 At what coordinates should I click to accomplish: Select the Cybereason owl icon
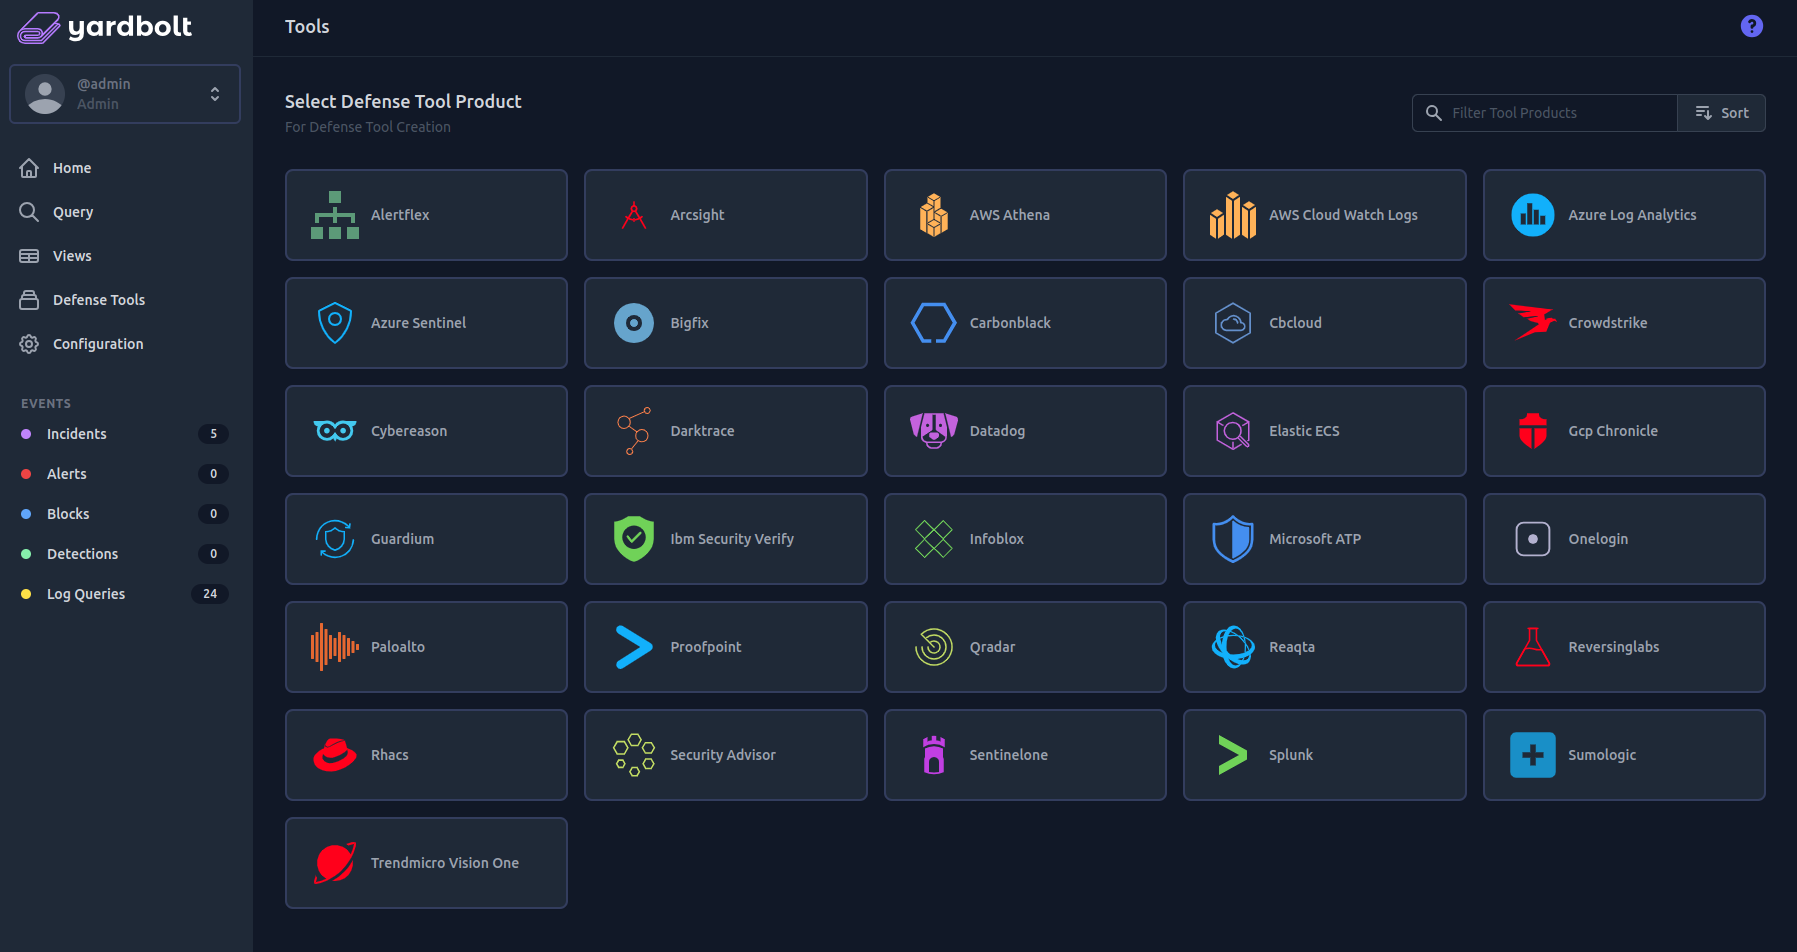pos(334,431)
